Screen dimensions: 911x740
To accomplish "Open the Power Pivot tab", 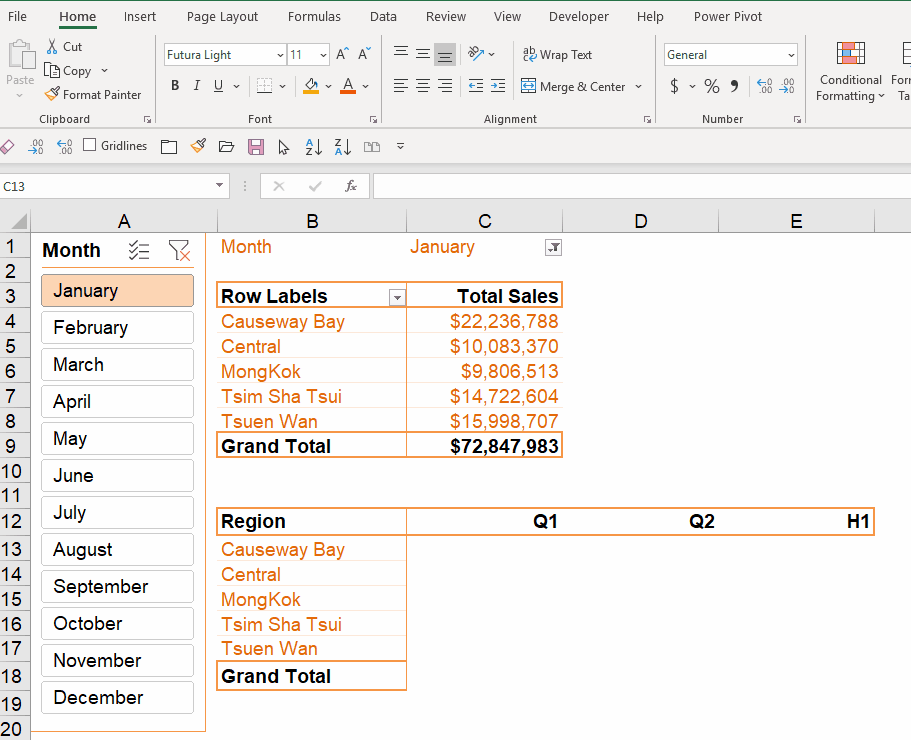I will pos(728,17).
